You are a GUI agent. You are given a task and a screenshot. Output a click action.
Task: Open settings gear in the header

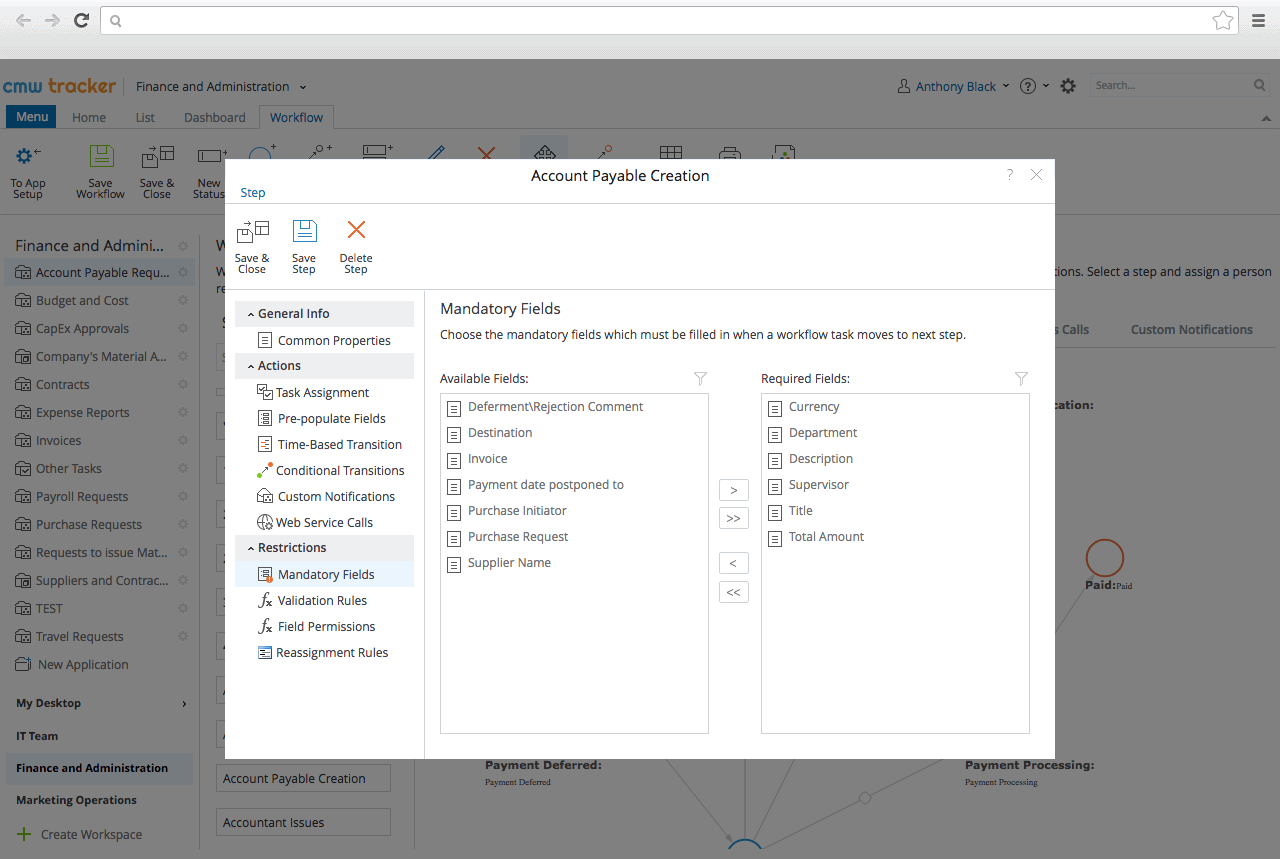(1068, 86)
